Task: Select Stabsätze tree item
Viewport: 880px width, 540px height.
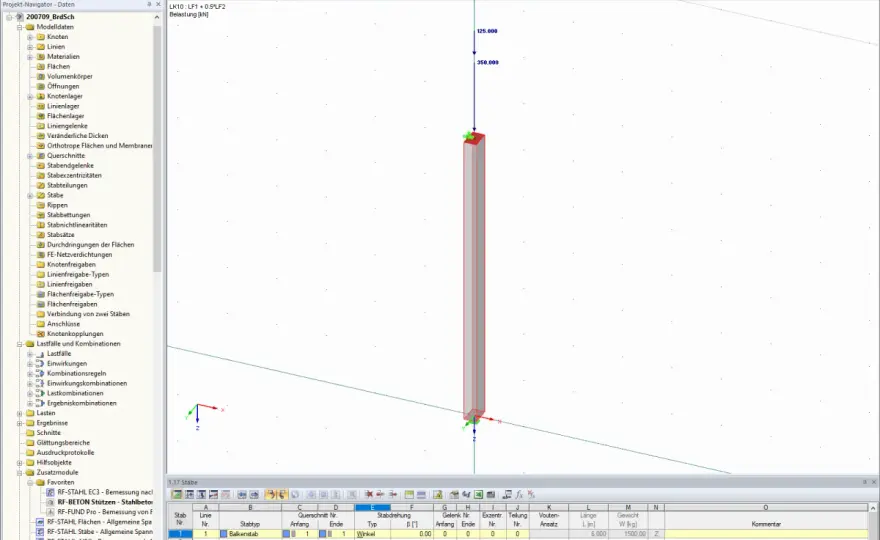Action: (61, 235)
